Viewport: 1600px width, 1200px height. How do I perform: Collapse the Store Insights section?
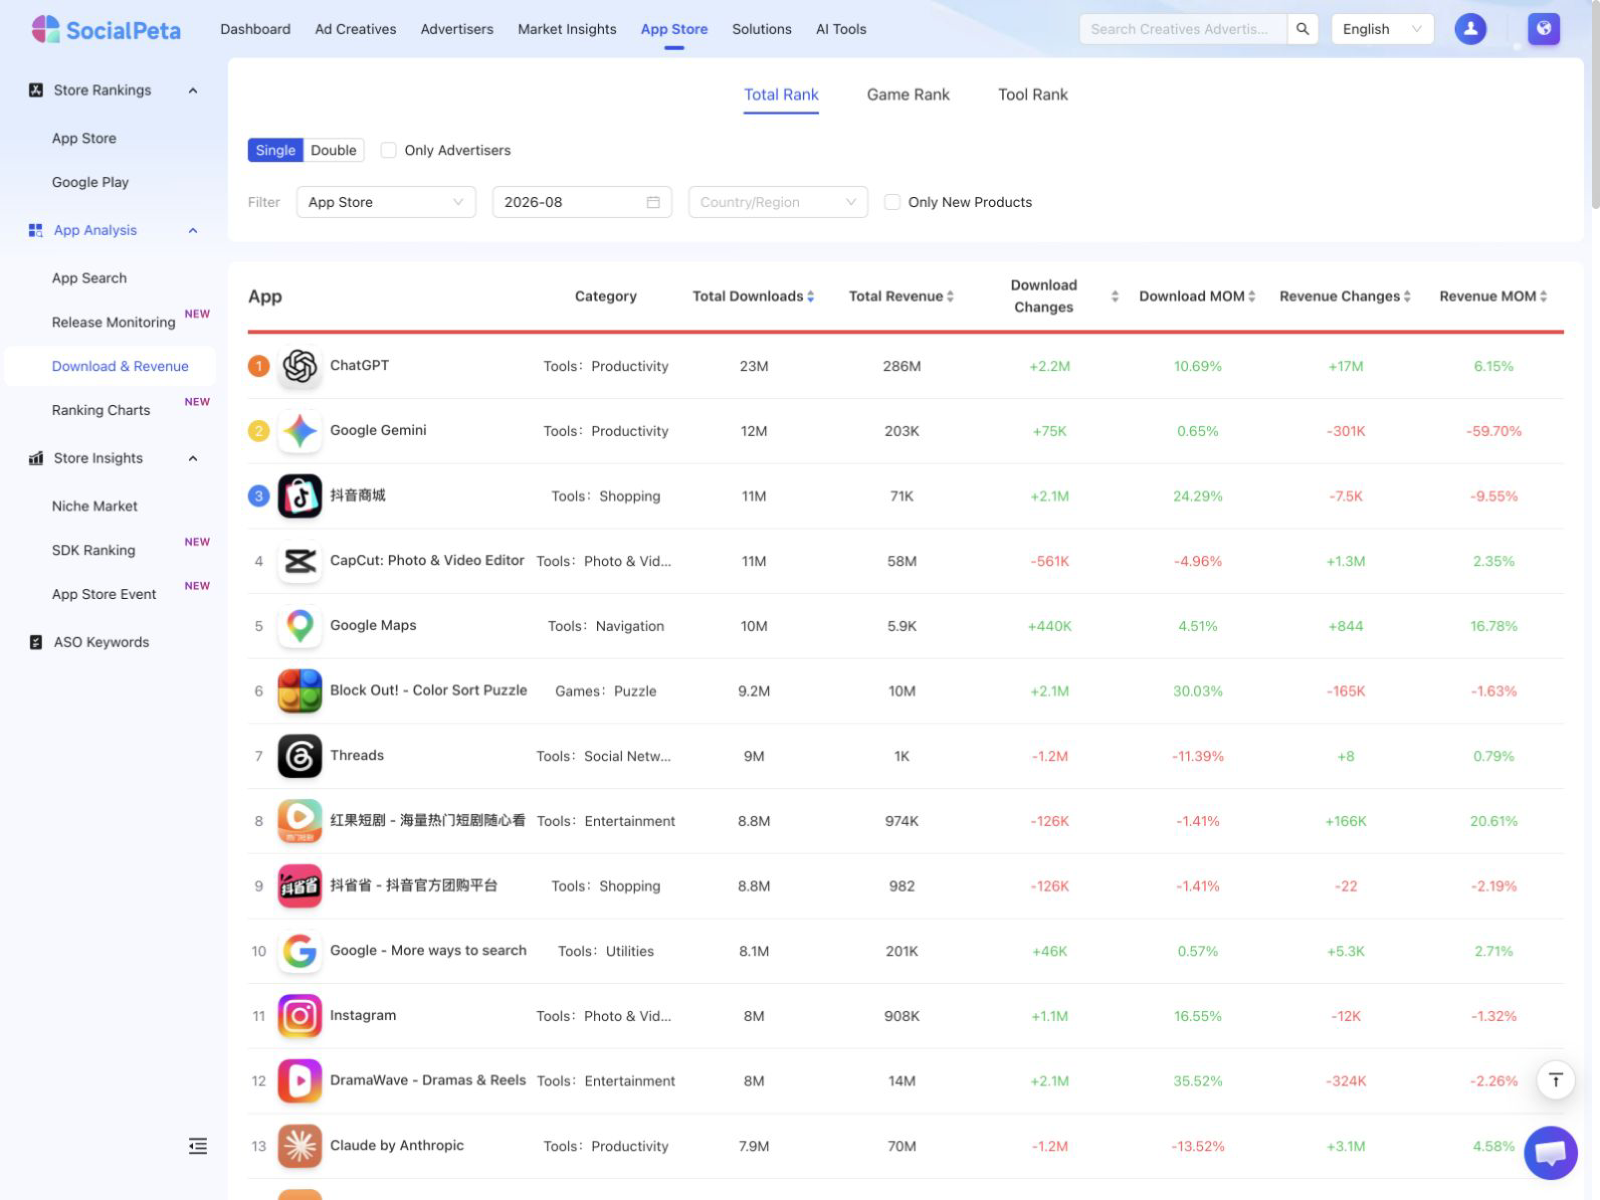tap(193, 458)
